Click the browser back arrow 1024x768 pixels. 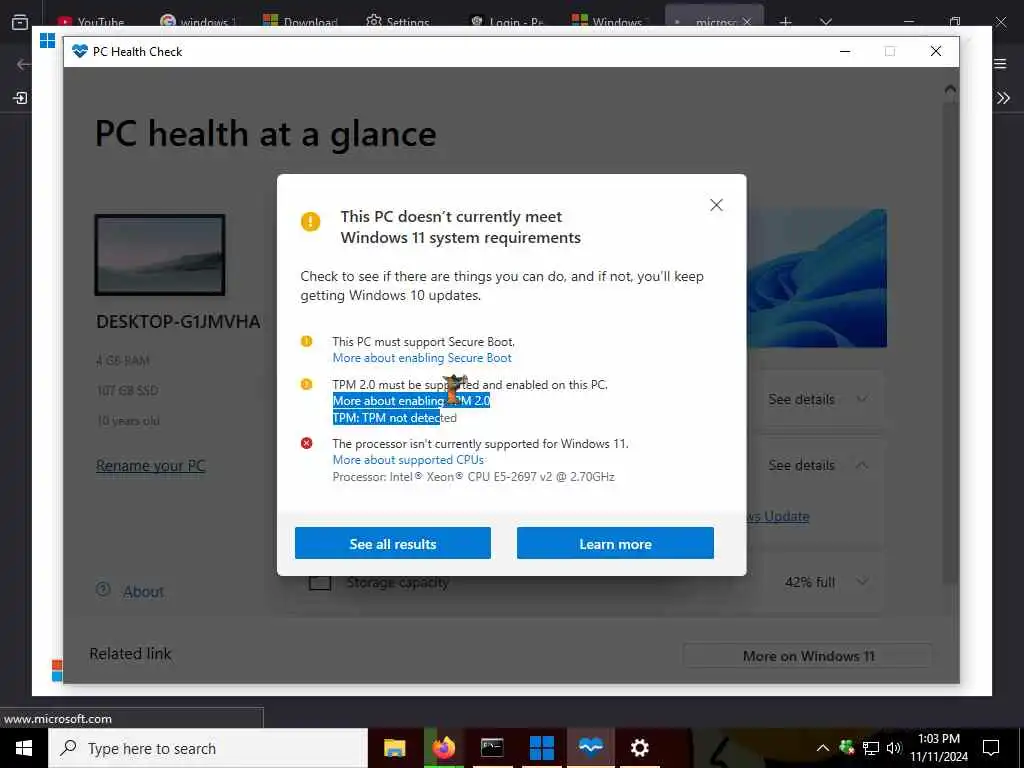coord(24,64)
